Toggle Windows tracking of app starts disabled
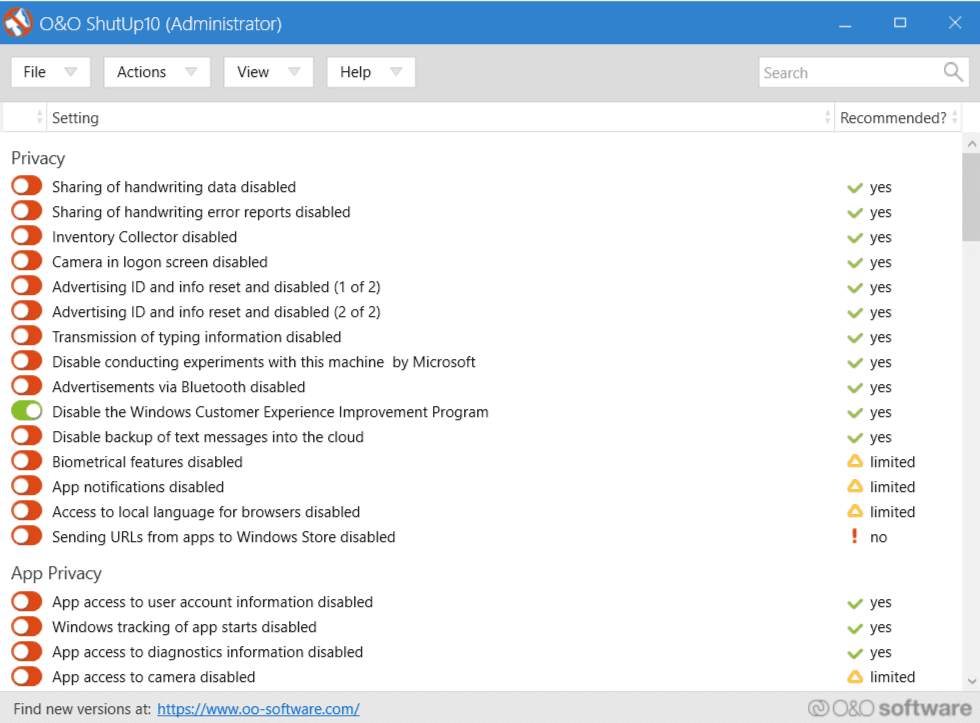Image resolution: width=980 pixels, height=723 pixels. pos(26,626)
